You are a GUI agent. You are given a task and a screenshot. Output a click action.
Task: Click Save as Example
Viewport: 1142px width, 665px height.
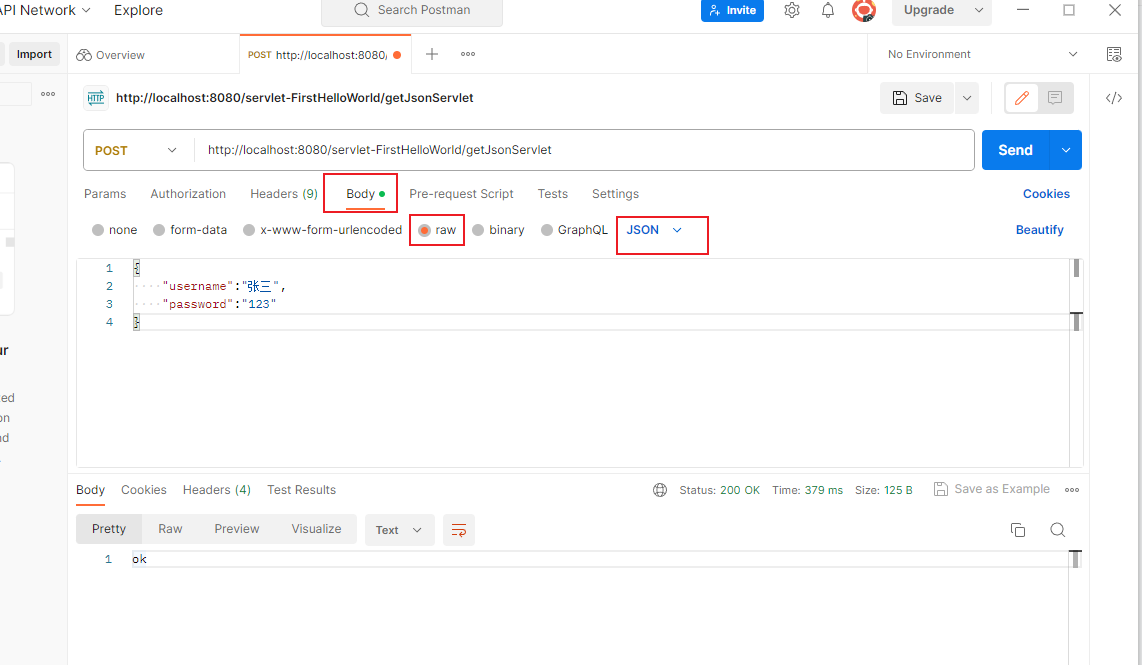[992, 489]
